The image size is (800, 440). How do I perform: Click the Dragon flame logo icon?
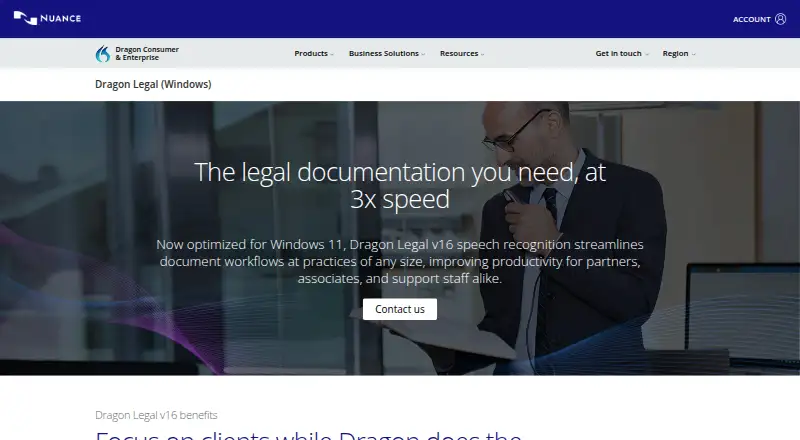(x=103, y=53)
